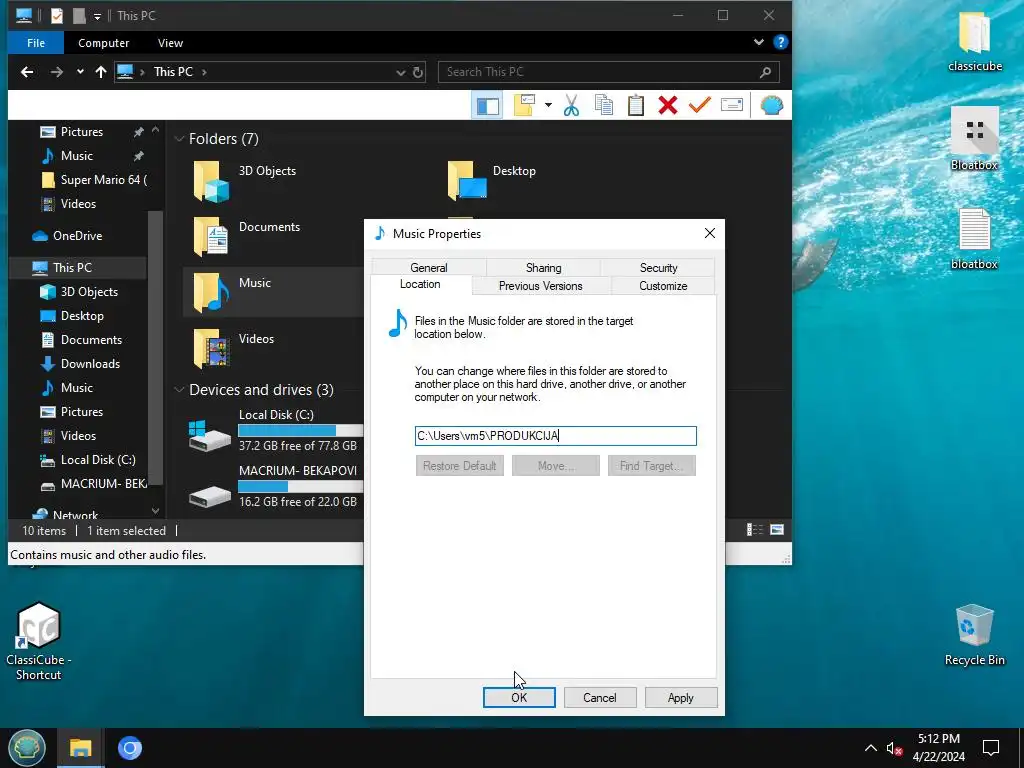Screen dimensions: 1024x768
Task: Select OneDrive in the navigation pane
Action: [77, 236]
